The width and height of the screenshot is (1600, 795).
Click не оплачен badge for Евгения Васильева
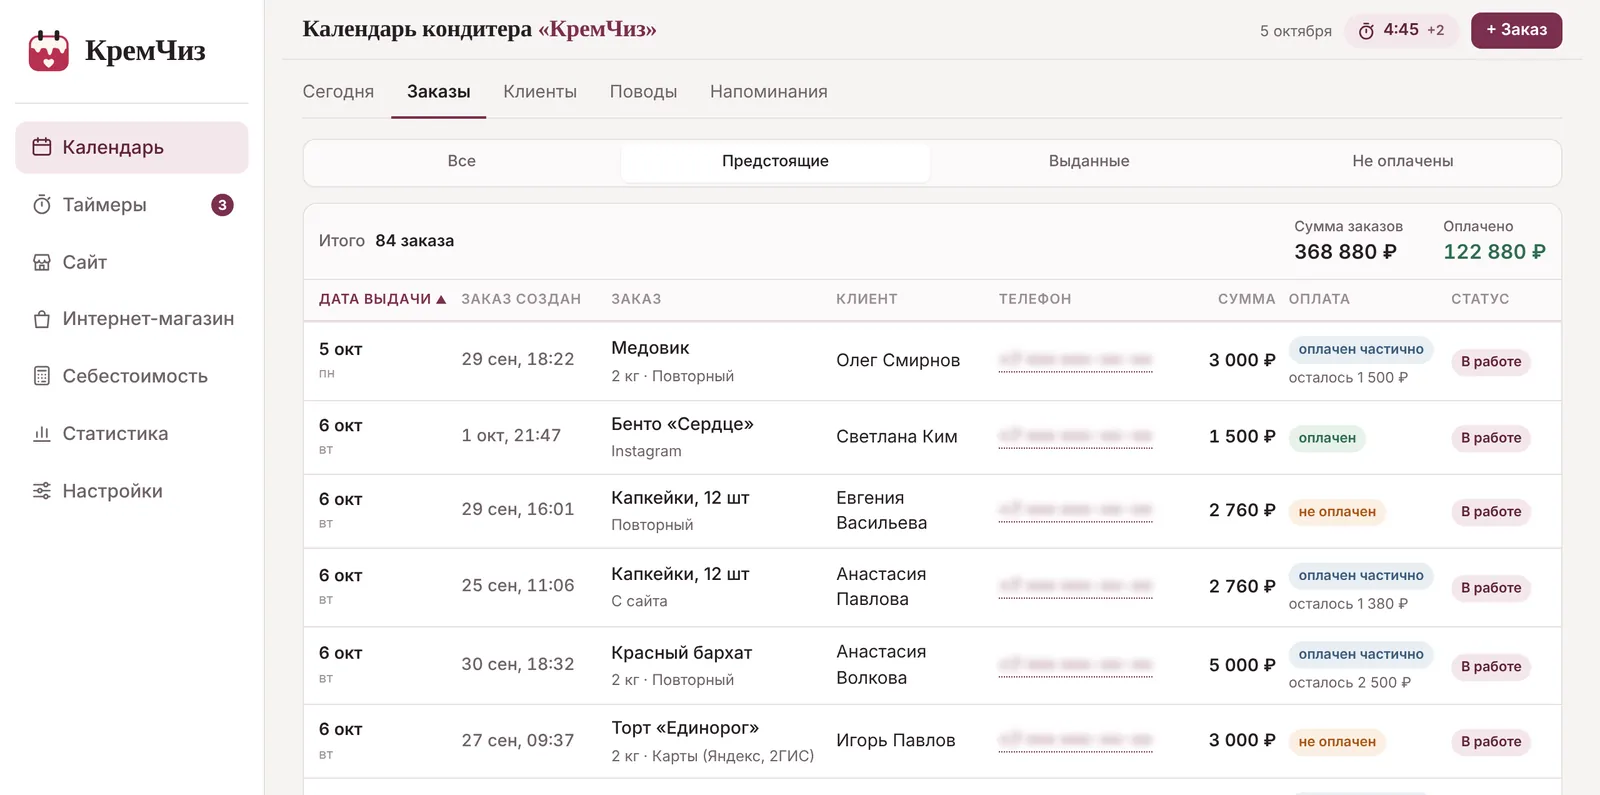1337,512
